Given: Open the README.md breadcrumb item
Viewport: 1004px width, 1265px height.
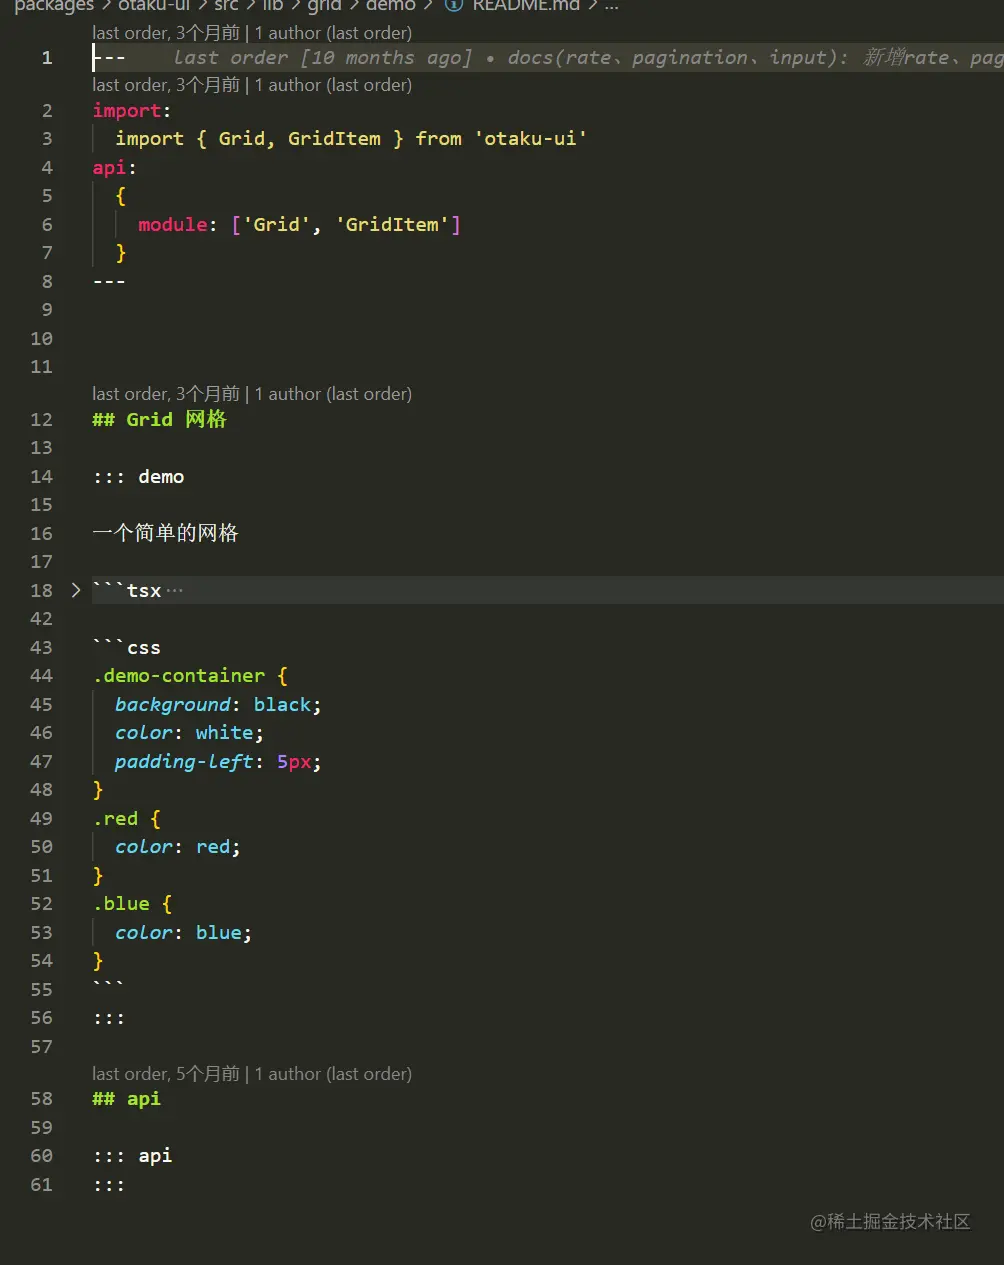Looking at the screenshot, I should pos(526,5).
